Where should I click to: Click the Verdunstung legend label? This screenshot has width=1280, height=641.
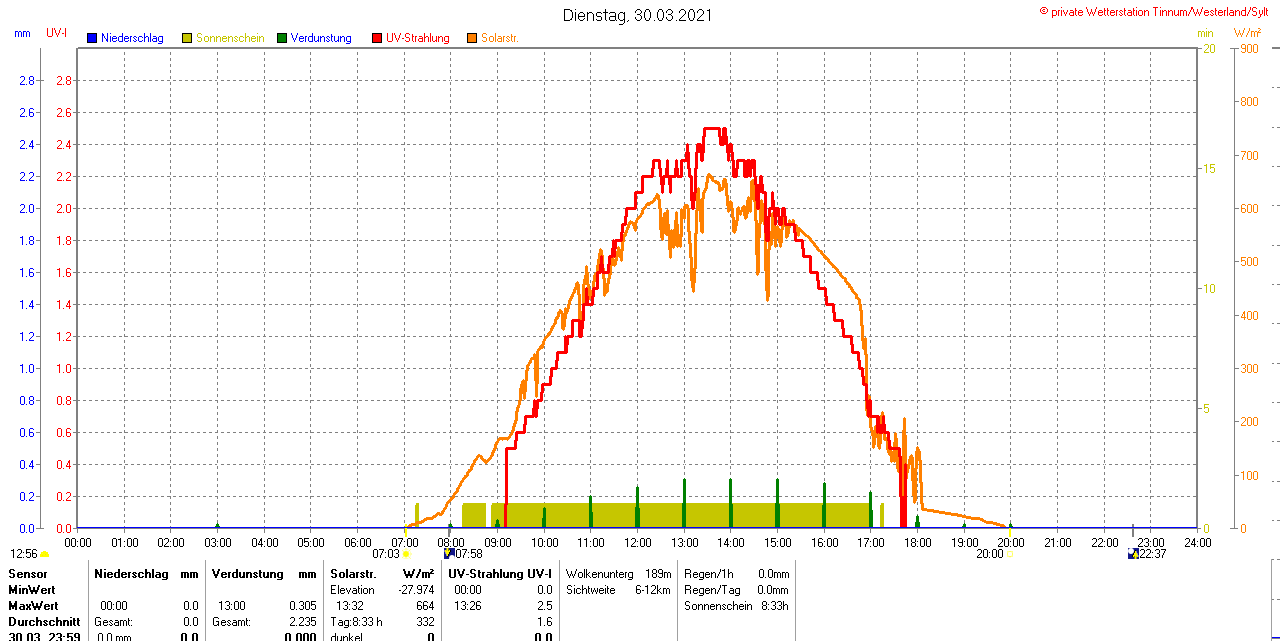321,38
